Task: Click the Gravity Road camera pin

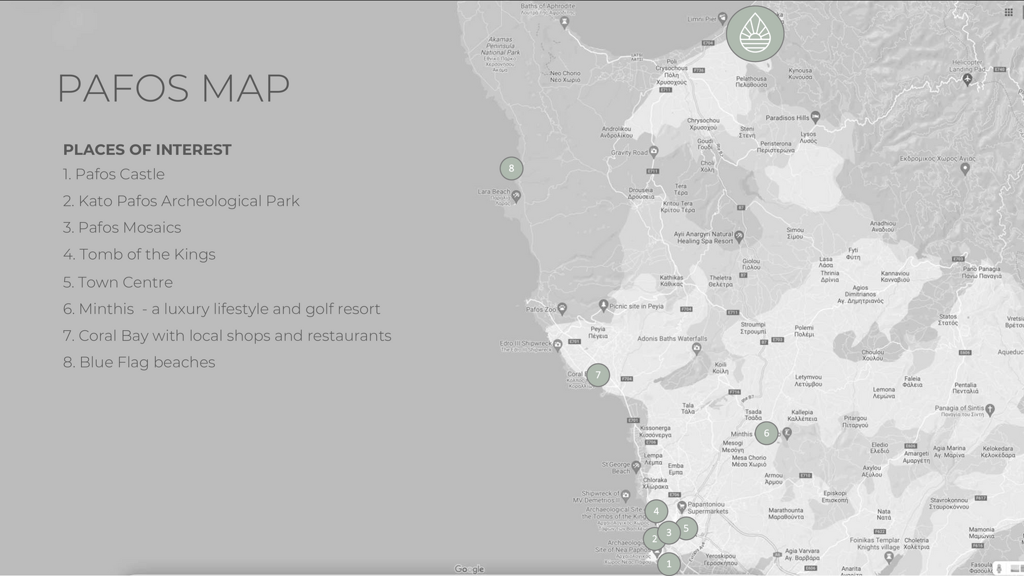Action: pos(654,152)
